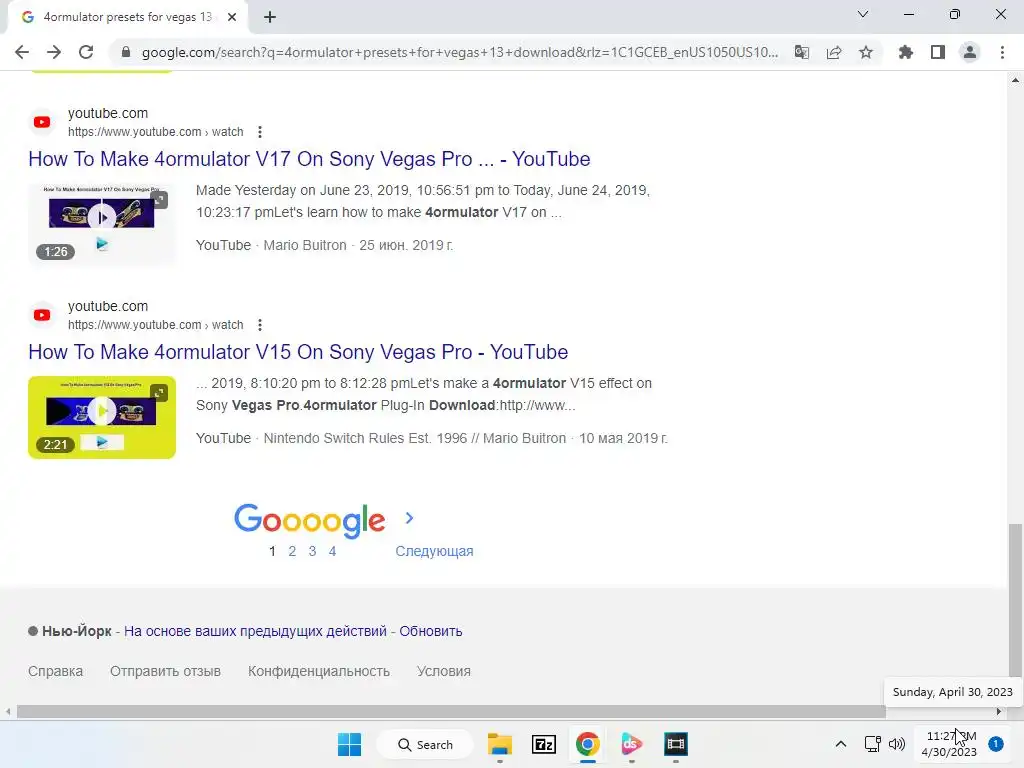Toggle Chrome side panel icon
The image size is (1024, 768).
(x=938, y=52)
